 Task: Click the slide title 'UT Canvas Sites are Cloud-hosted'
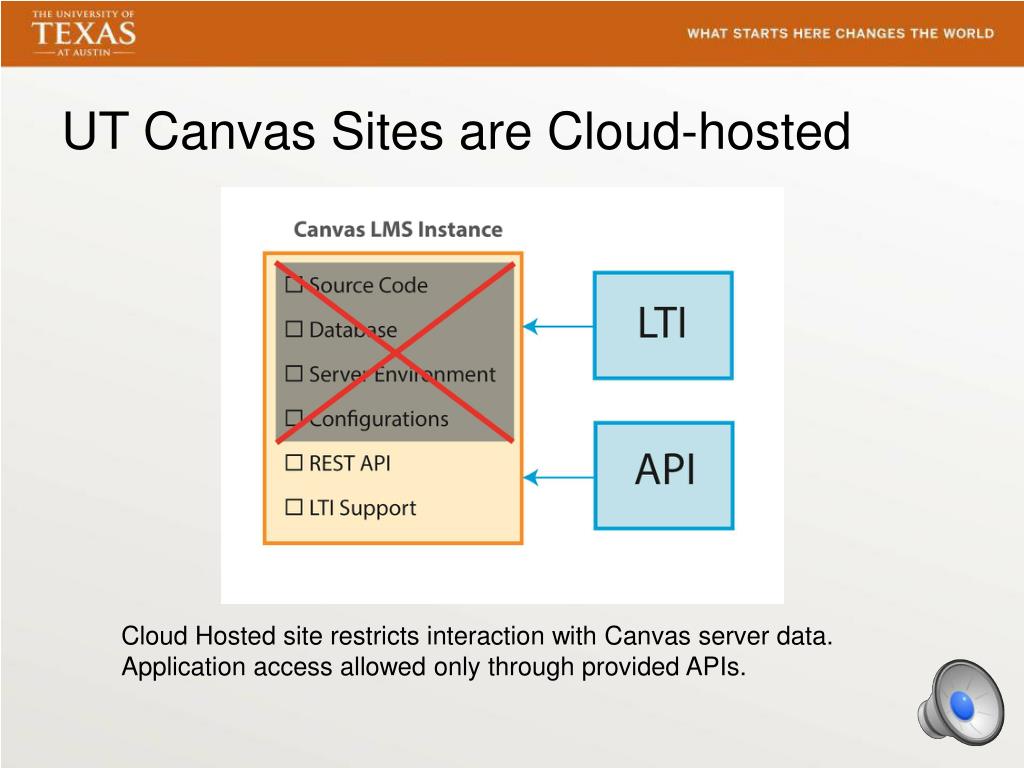(x=456, y=131)
